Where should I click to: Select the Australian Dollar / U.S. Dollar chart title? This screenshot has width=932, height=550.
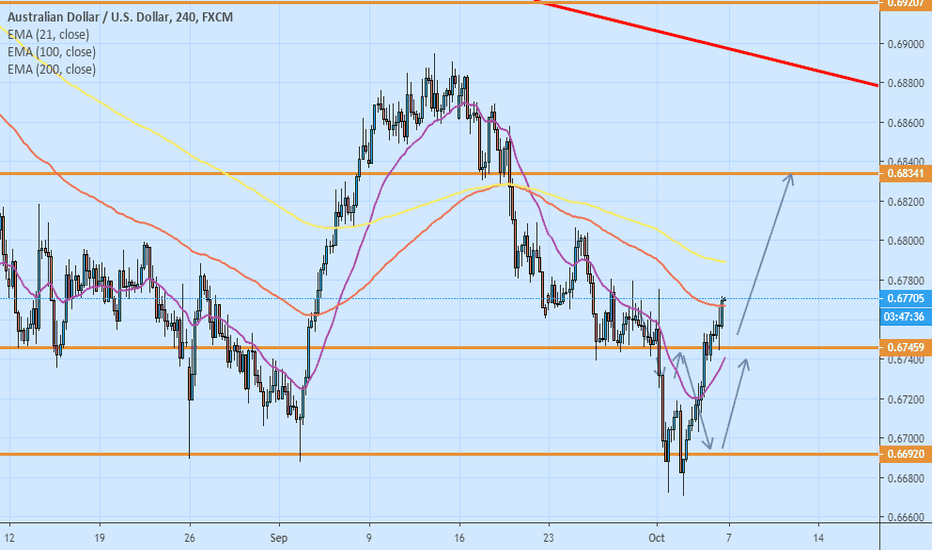(x=120, y=17)
